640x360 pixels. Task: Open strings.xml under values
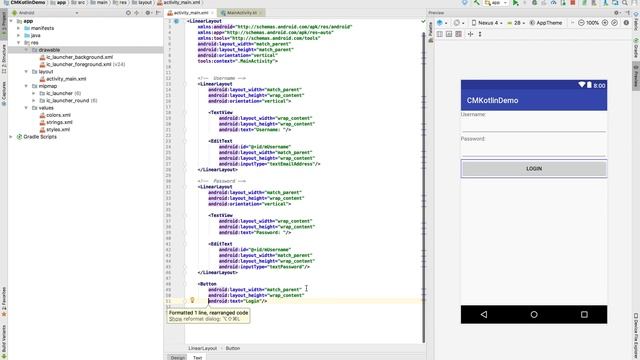[x=59, y=122]
